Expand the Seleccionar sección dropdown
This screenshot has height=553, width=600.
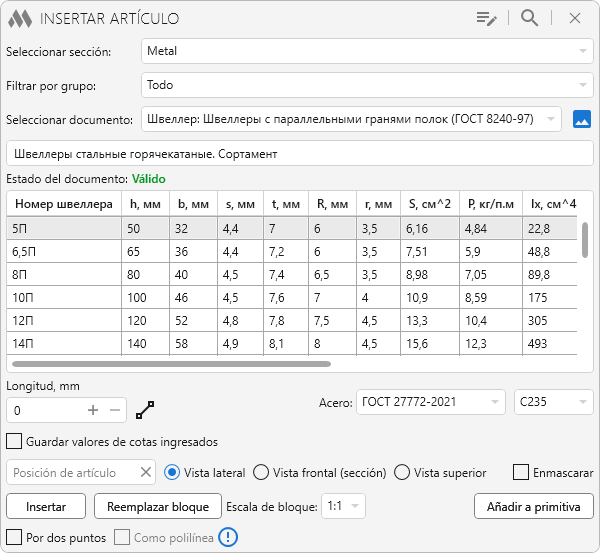point(366,50)
